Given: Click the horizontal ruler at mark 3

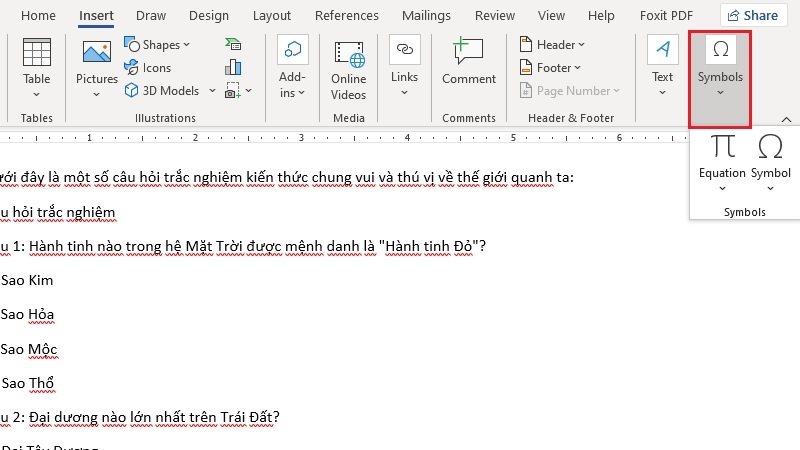Looking at the screenshot, I should tap(301, 137).
